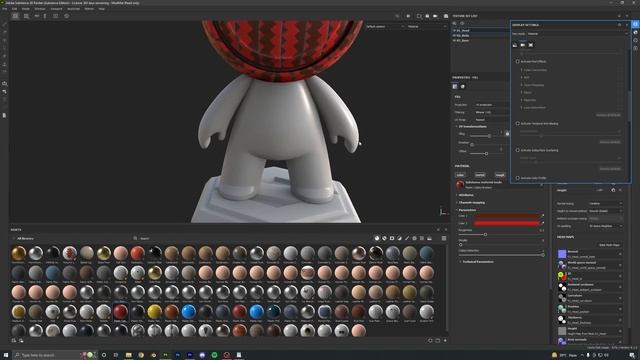Select the bright blue plastic material thumbnail
This screenshot has width=640, height=360.
[x=189, y=311]
